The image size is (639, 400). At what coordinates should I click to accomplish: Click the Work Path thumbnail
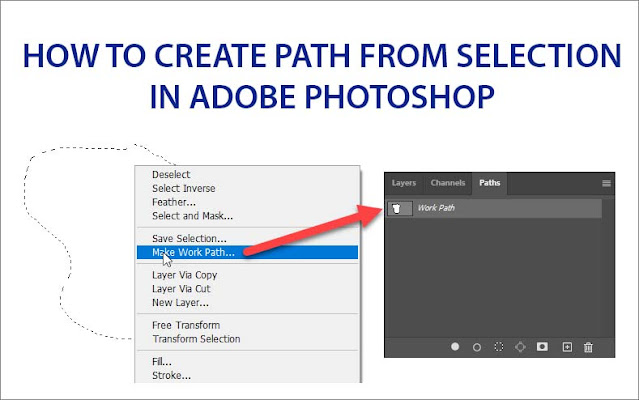click(x=399, y=209)
